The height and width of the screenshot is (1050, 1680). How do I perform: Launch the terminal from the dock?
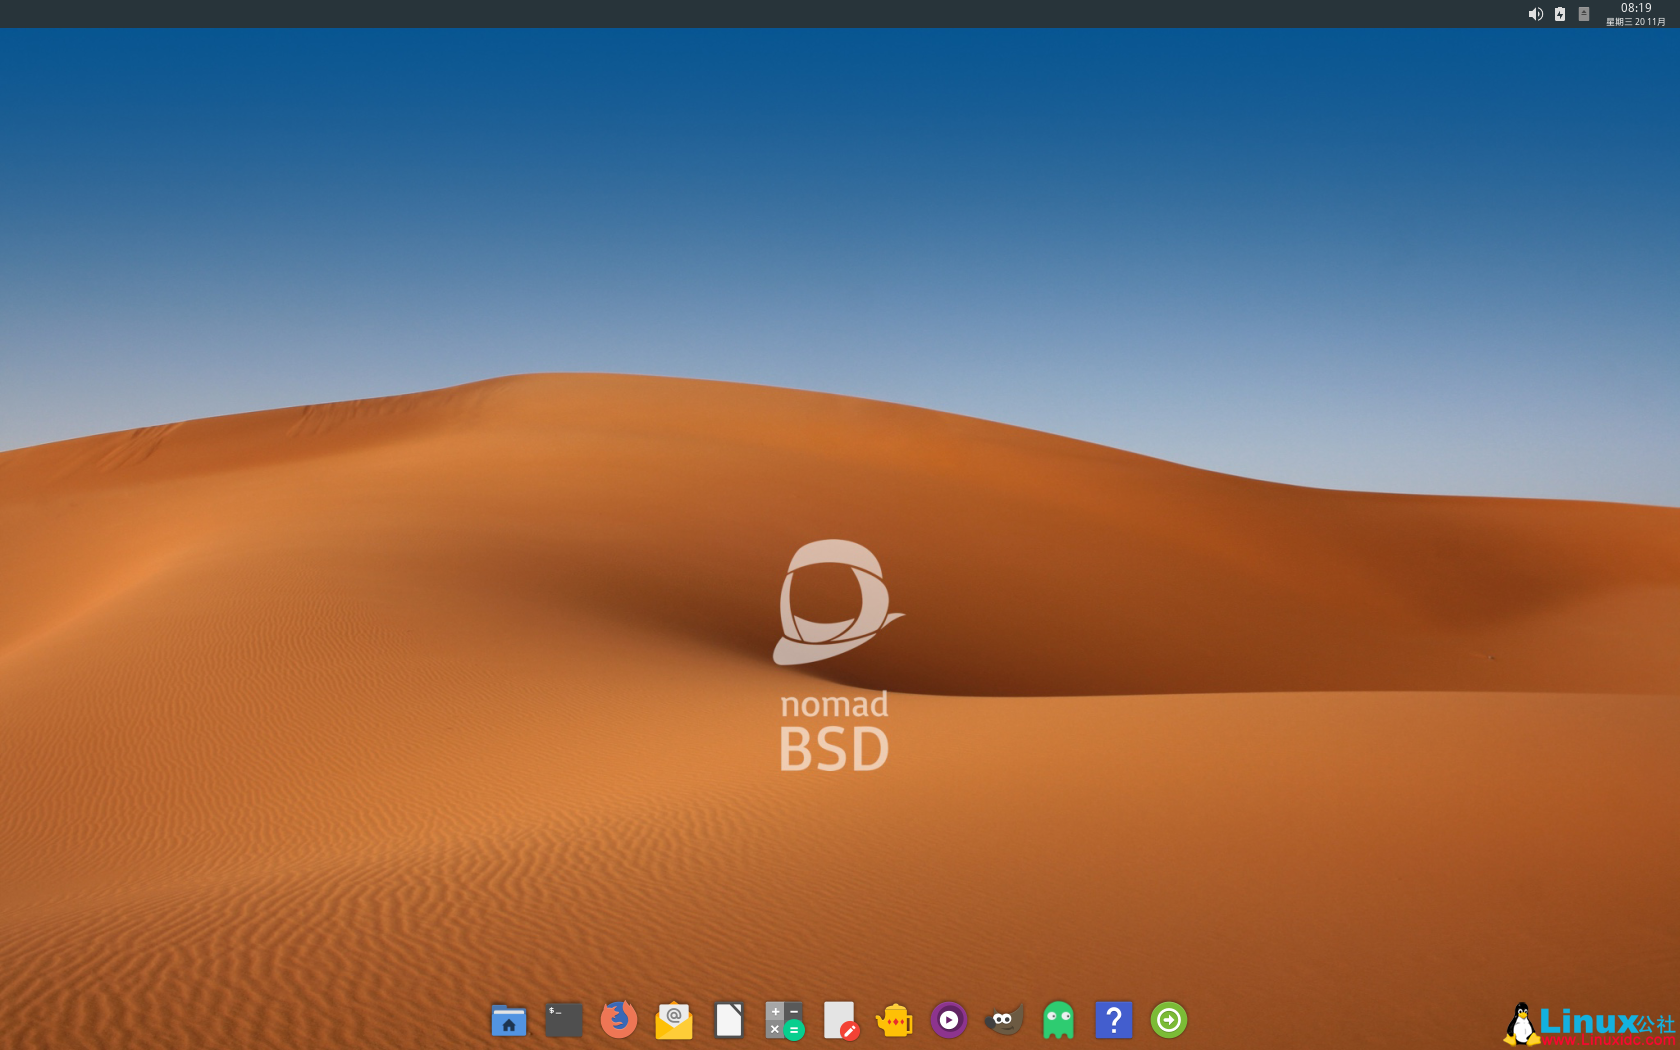pos(563,1020)
